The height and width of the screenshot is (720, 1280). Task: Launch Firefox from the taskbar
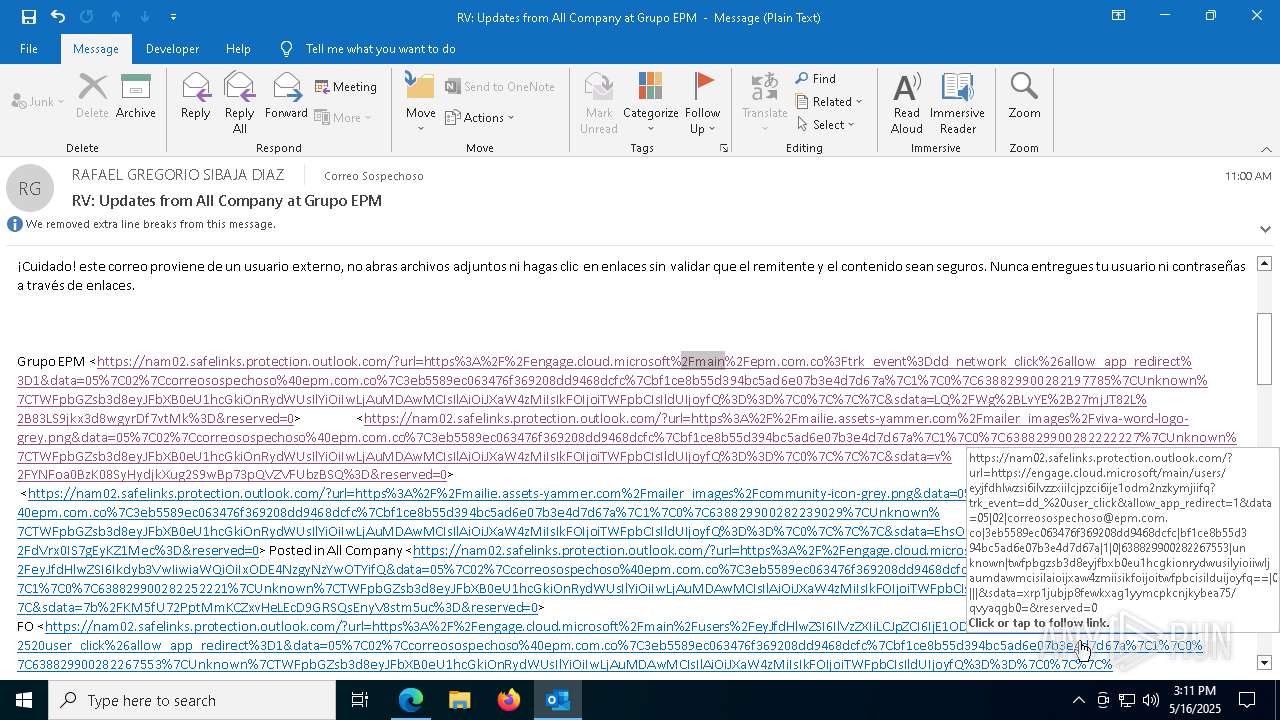[509, 700]
